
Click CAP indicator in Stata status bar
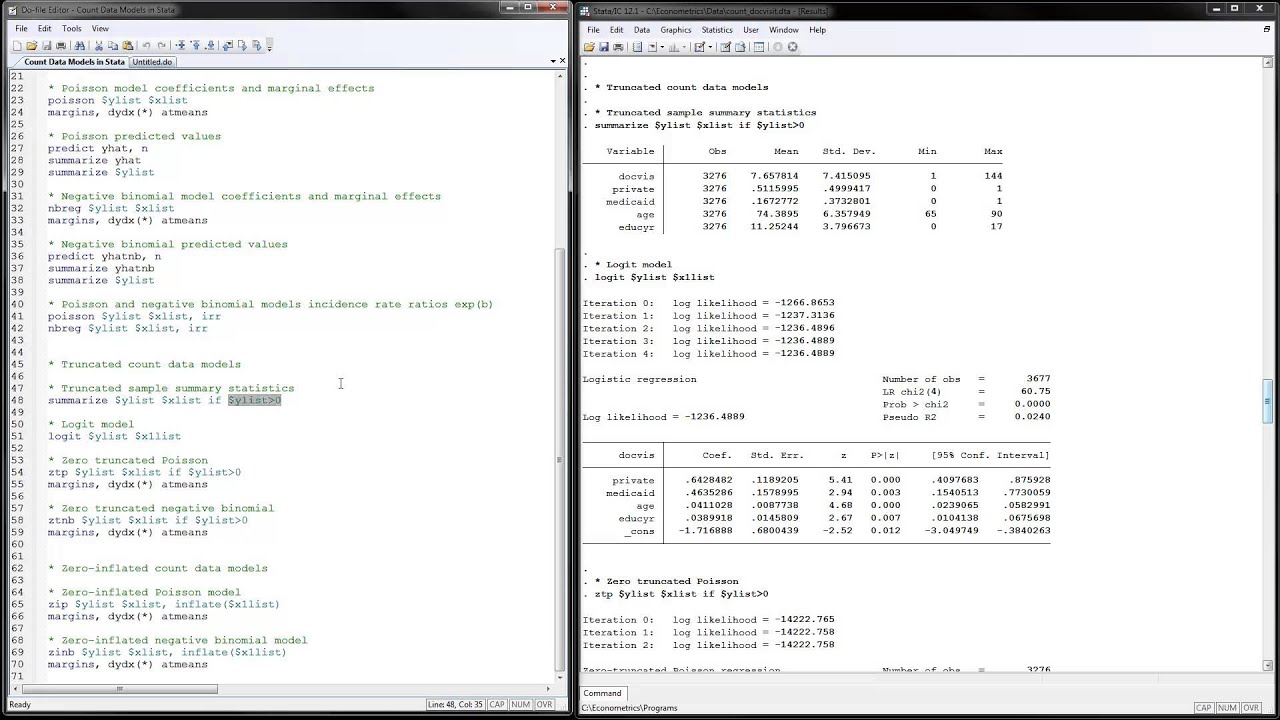tap(1203, 708)
